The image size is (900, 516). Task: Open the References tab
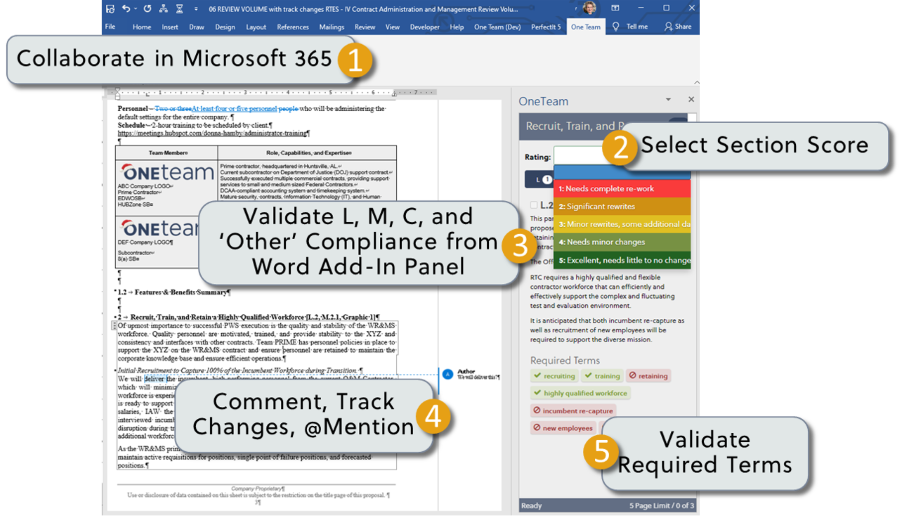[x=293, y=27]
